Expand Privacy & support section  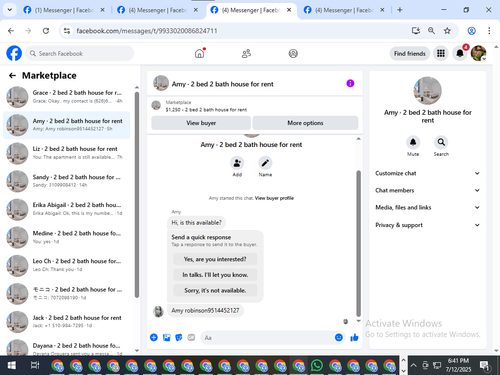pos(427,225)
